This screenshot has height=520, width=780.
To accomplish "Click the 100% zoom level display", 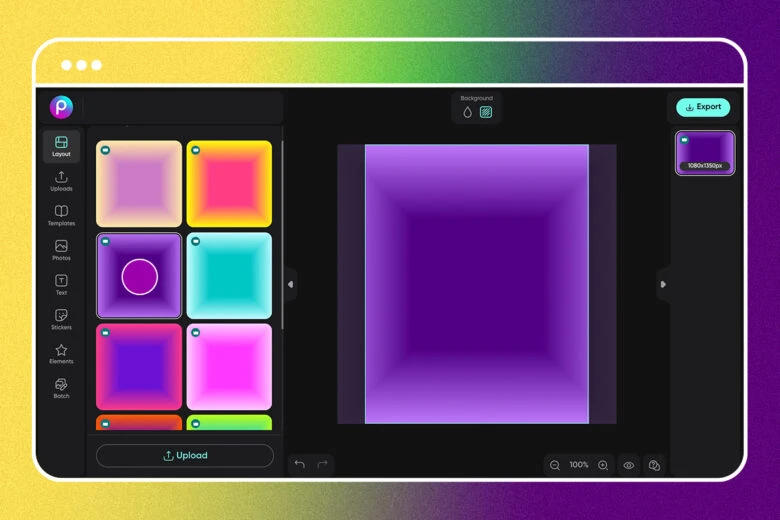I will pos(579,465).
